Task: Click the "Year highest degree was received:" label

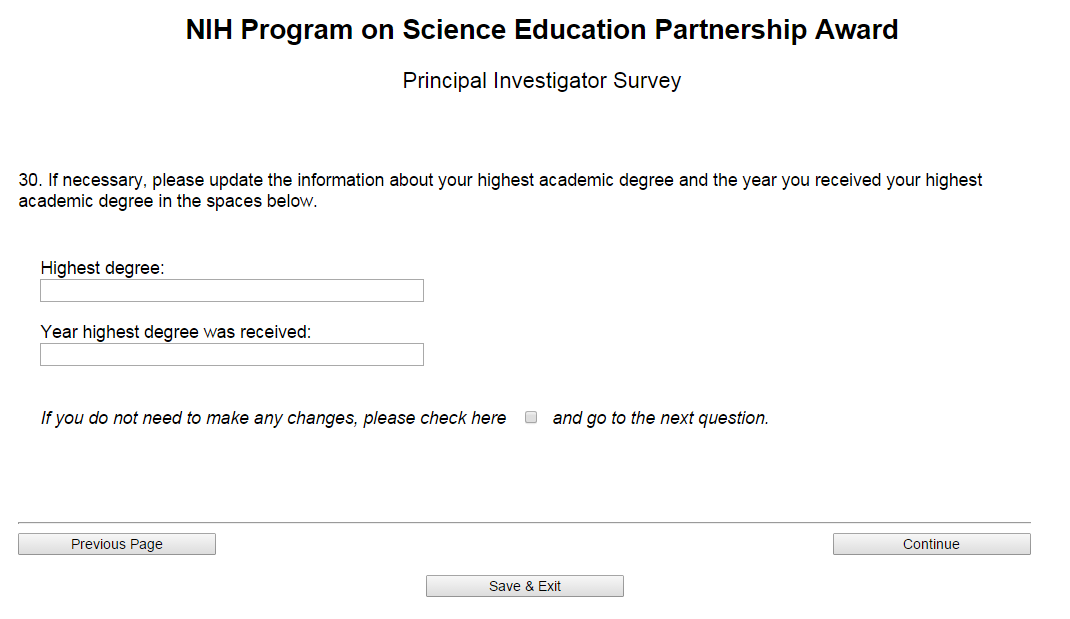Action: tap(176, 332)
